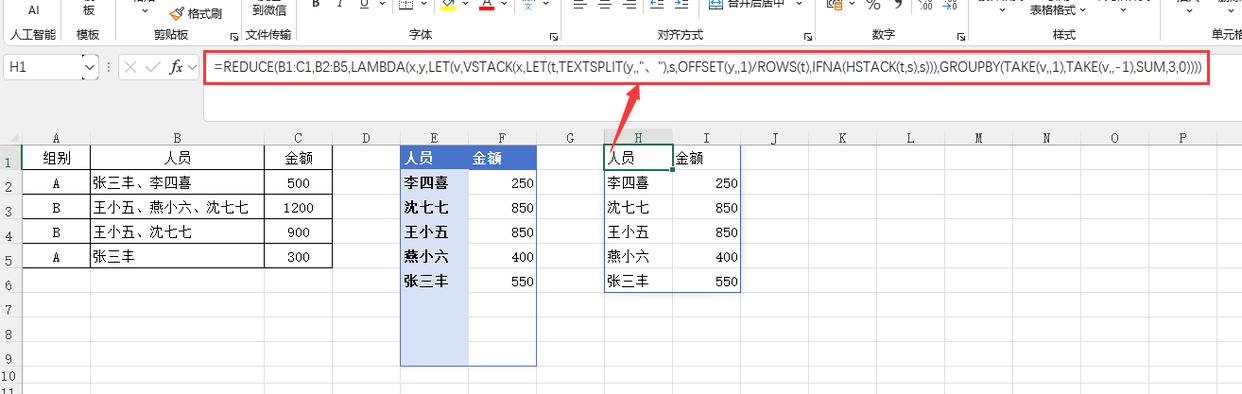Select value 400 in column F
The width and height of the screenshot is (1242, 394).
(502, 257)
